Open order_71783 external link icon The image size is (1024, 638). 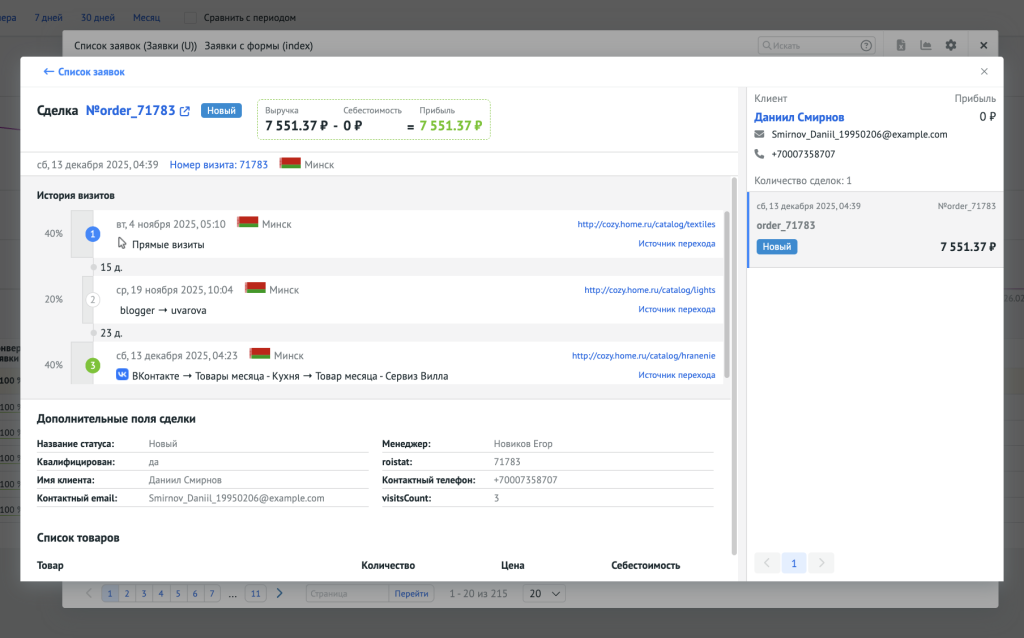[184, 111]
